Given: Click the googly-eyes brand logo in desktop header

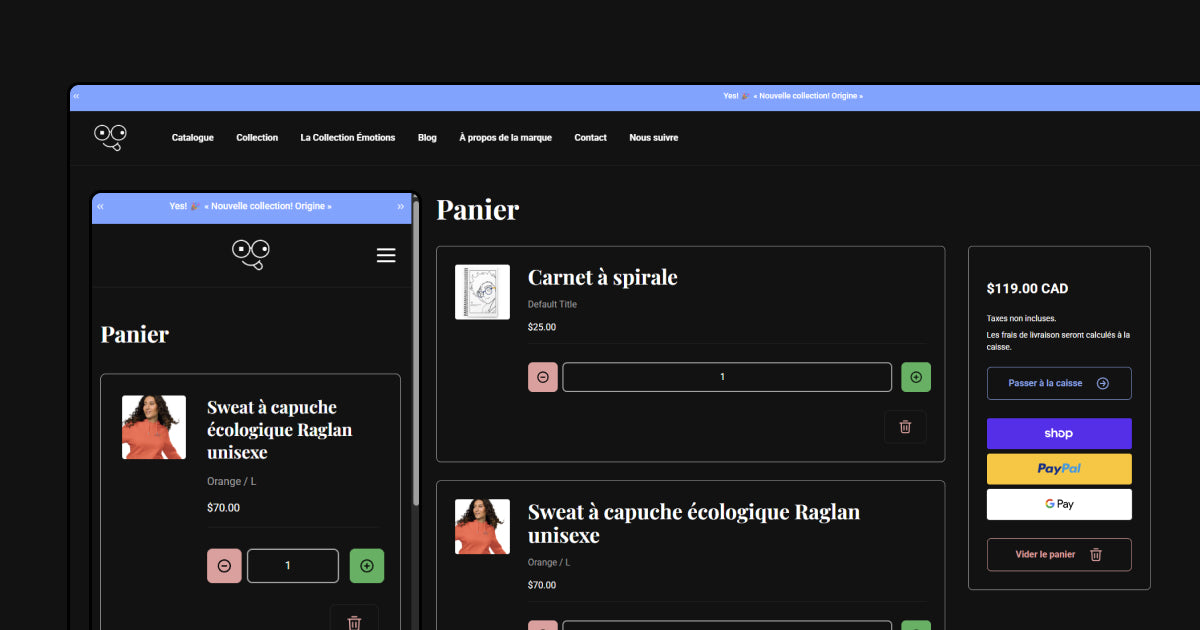Looking at the screenshot, I should pyautogui.click(x=110, y=137).
